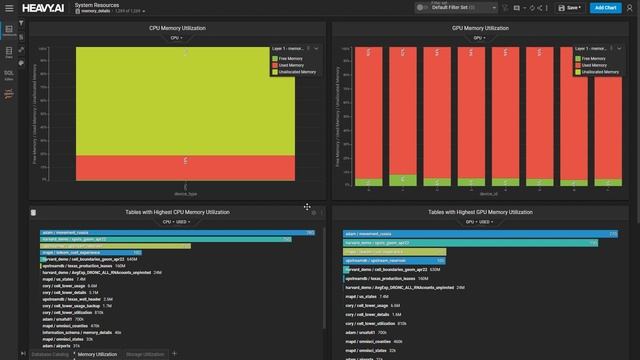
Task: Click Free Memory swatch in GPU chart legend
Action: 578,59
